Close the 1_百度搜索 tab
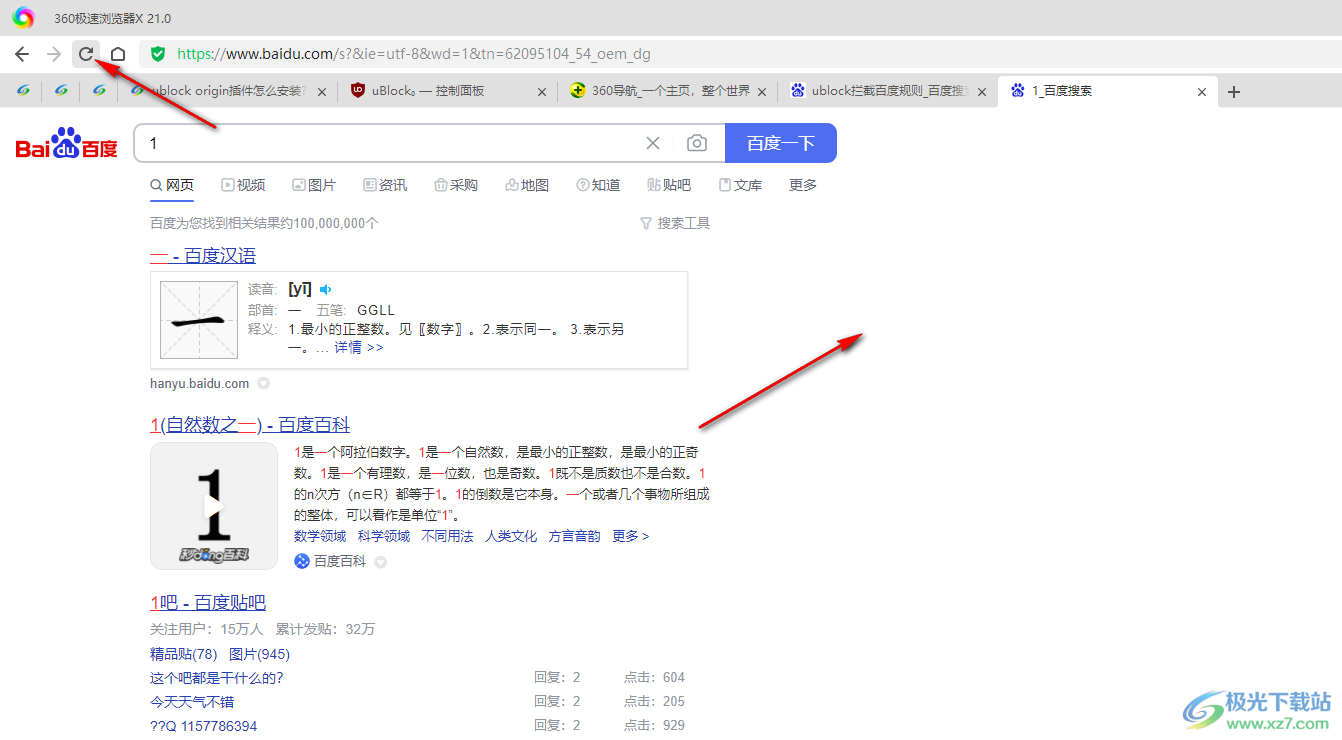Image resolution: width=1342 pixels, height=740 pixels. pyautogui.click(x=1202, y=92)
